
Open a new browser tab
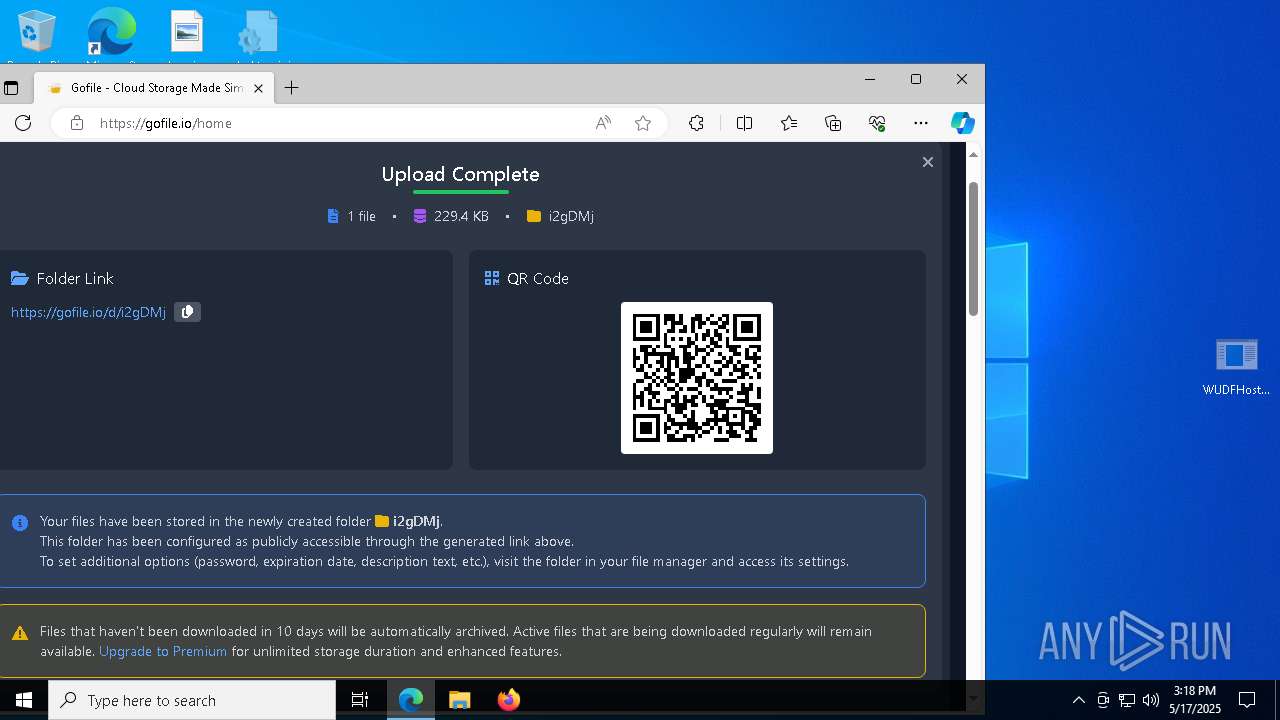tap(291, 88)
